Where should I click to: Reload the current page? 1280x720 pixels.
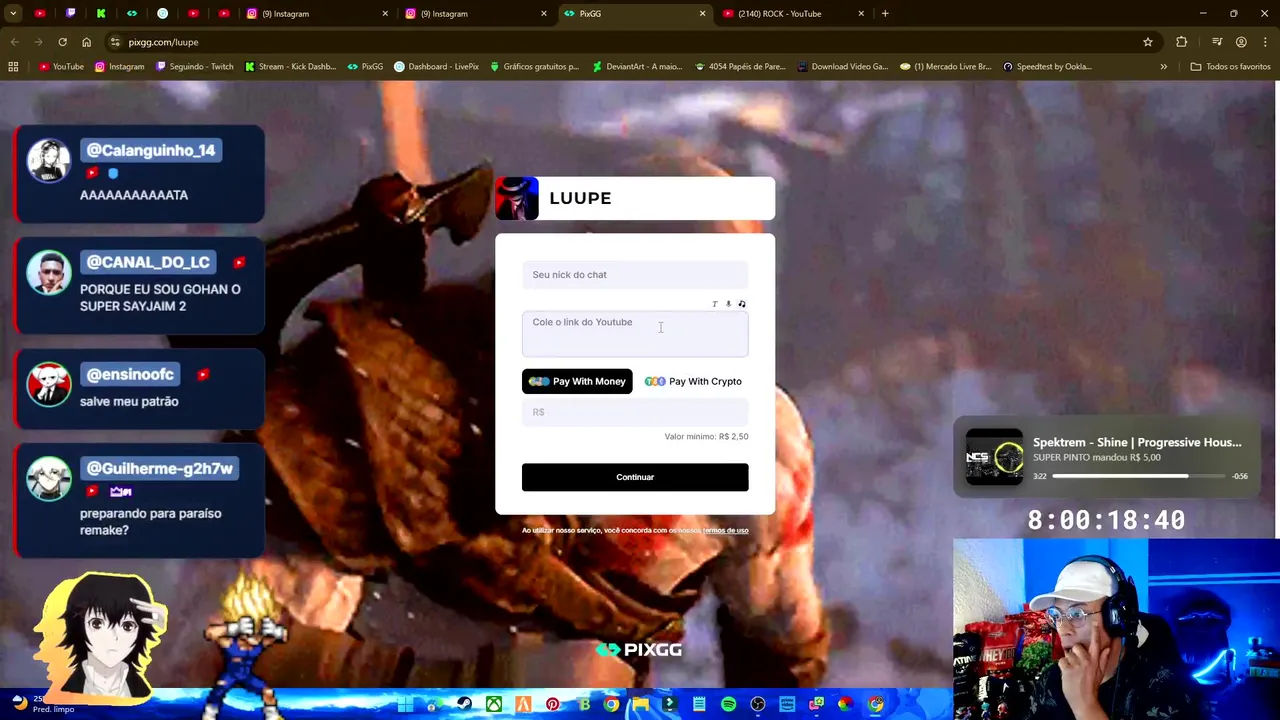62,42
